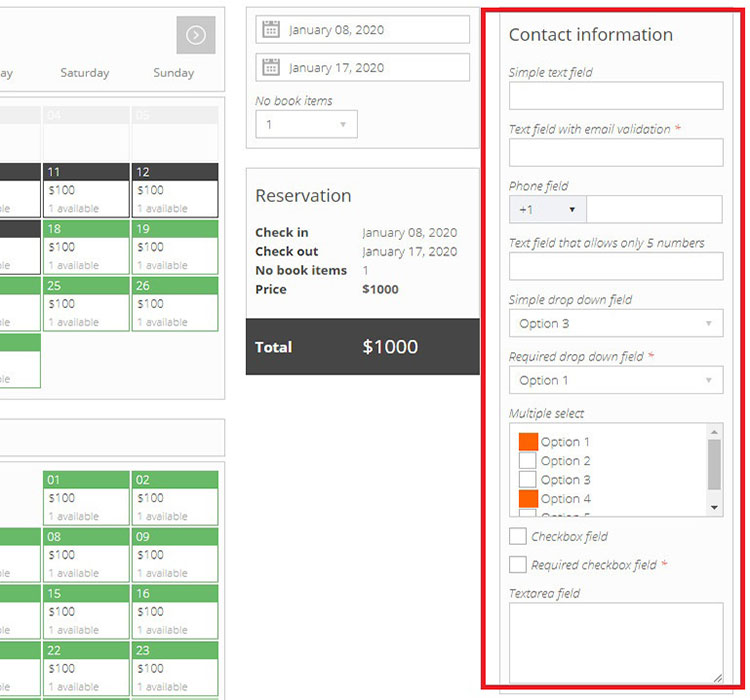The width and height of the screenshot is (750, 700).
Task: Check Option 3 in Multiple select
Action: click(528, 479)
